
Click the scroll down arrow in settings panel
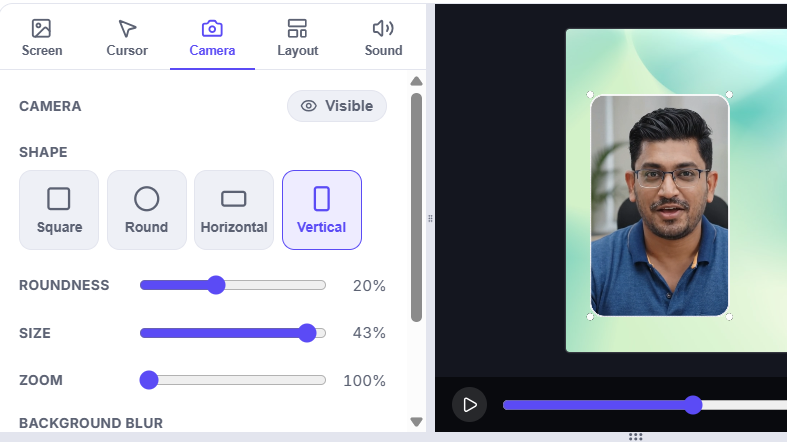[x=416, y=421]
